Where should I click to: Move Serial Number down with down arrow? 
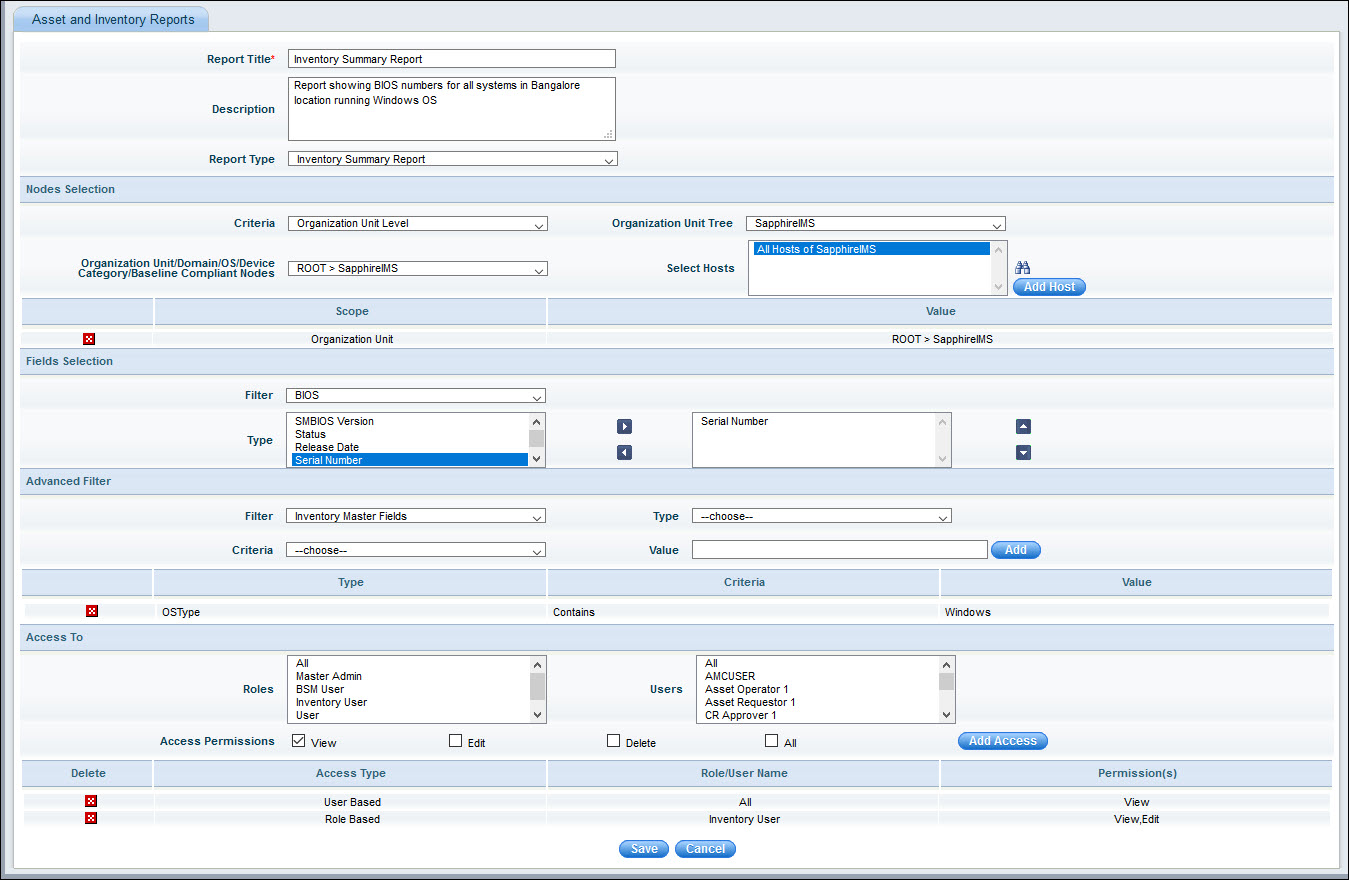[1023, 452]
